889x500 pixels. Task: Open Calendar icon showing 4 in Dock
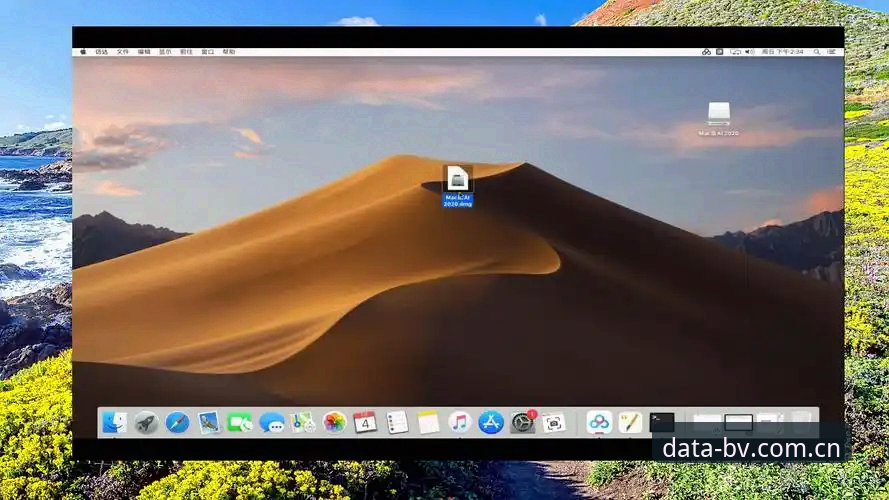pyautogui.click(x=366, y=422)
